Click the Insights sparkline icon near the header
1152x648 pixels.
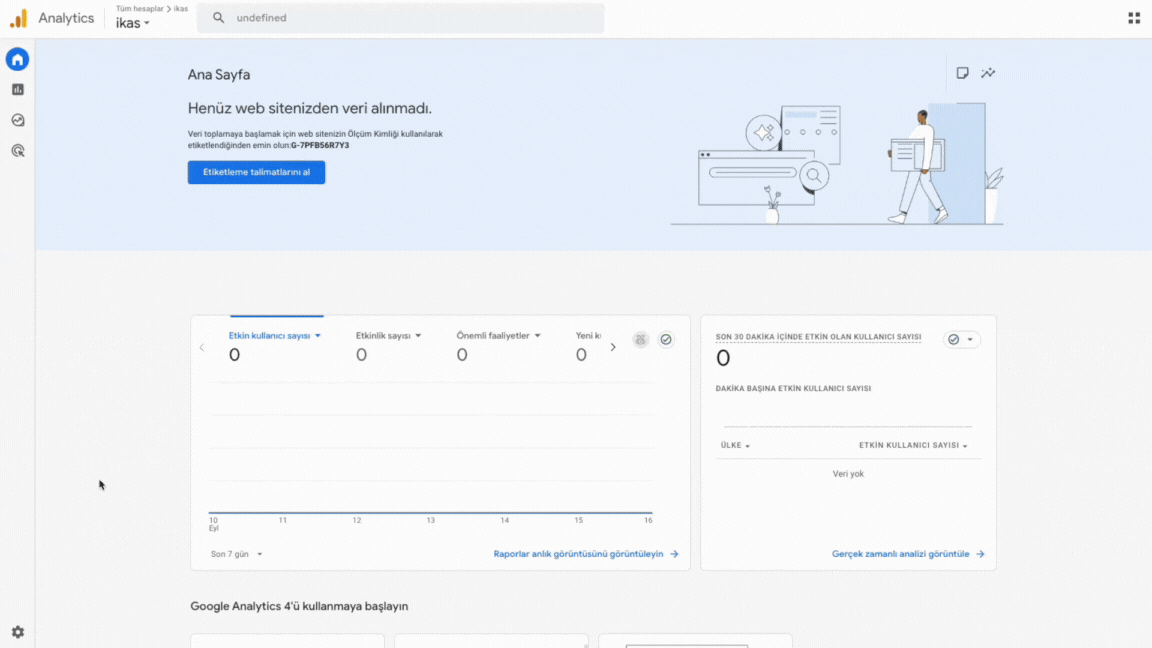988,73
